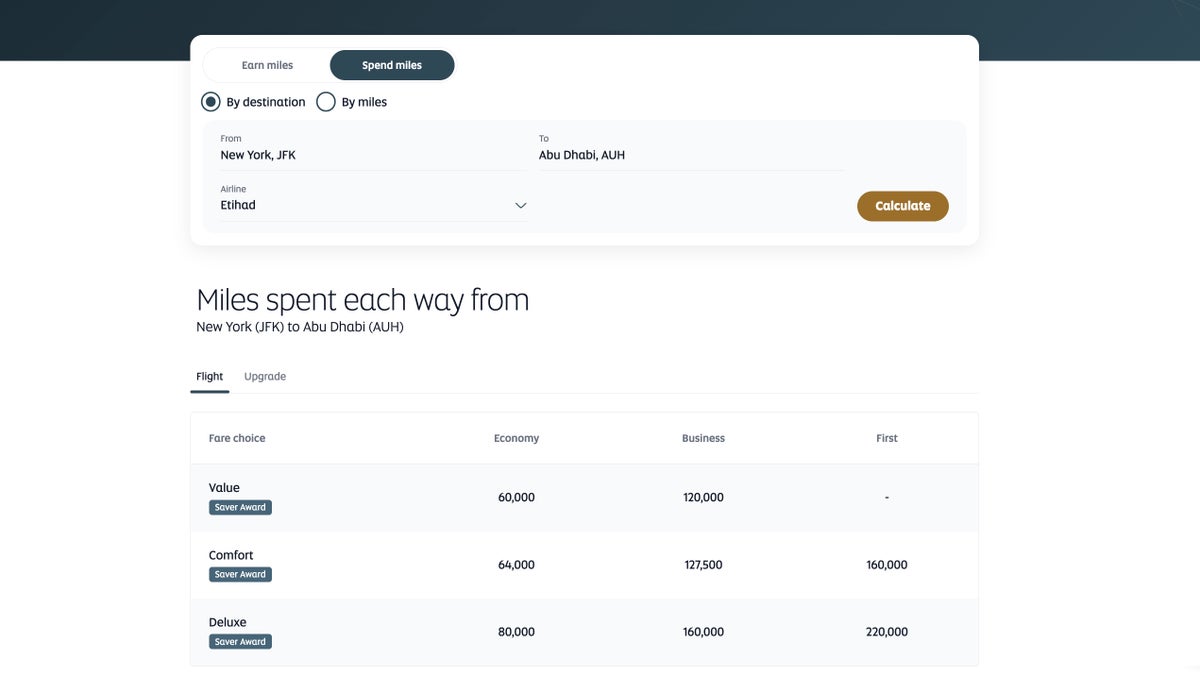This screenshot has height=676, width=1200.
Task: Choose the By destination radio option
Action: (211, 102)
